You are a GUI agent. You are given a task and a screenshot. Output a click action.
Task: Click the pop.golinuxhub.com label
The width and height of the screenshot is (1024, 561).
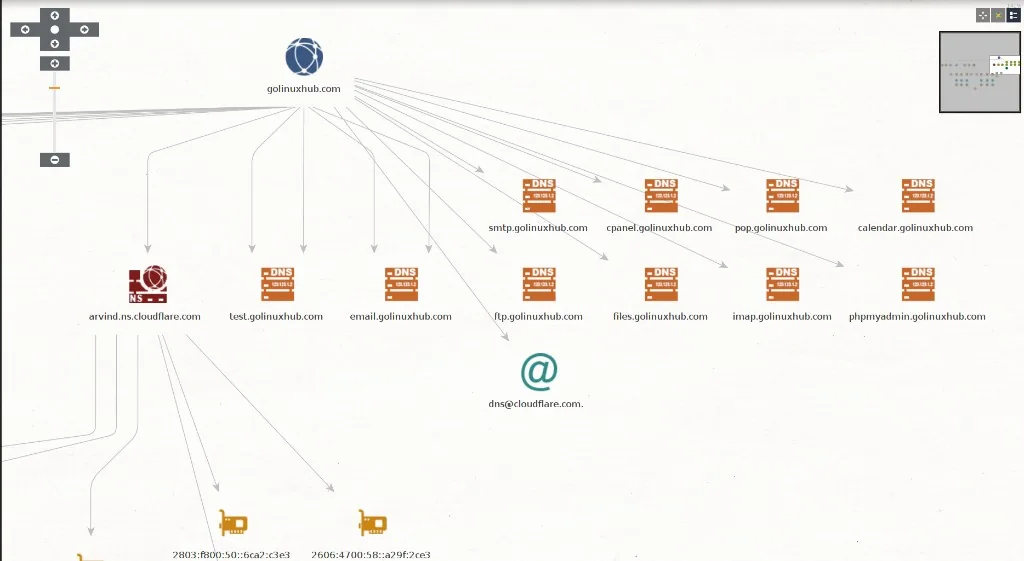pos(781,228)
